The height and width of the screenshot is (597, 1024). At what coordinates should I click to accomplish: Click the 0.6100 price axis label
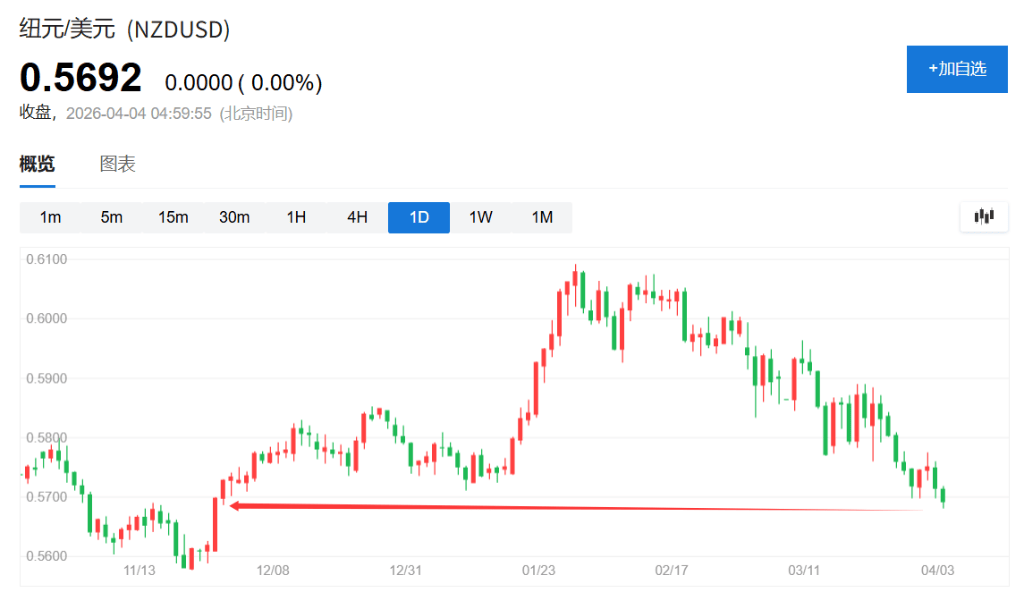point(47,260)
